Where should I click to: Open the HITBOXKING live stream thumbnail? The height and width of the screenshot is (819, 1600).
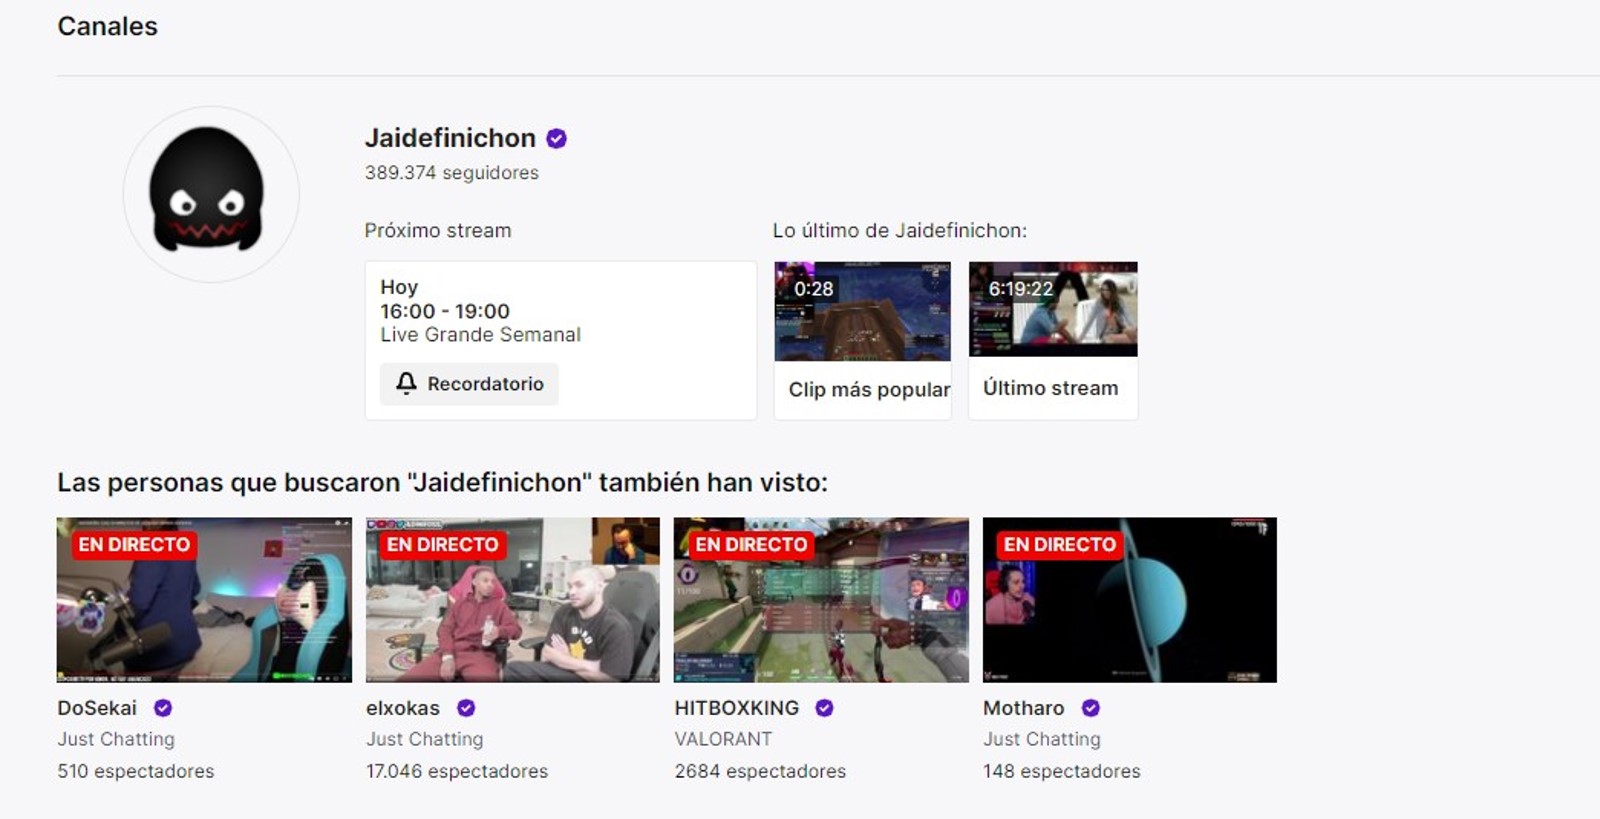(821, 600)
